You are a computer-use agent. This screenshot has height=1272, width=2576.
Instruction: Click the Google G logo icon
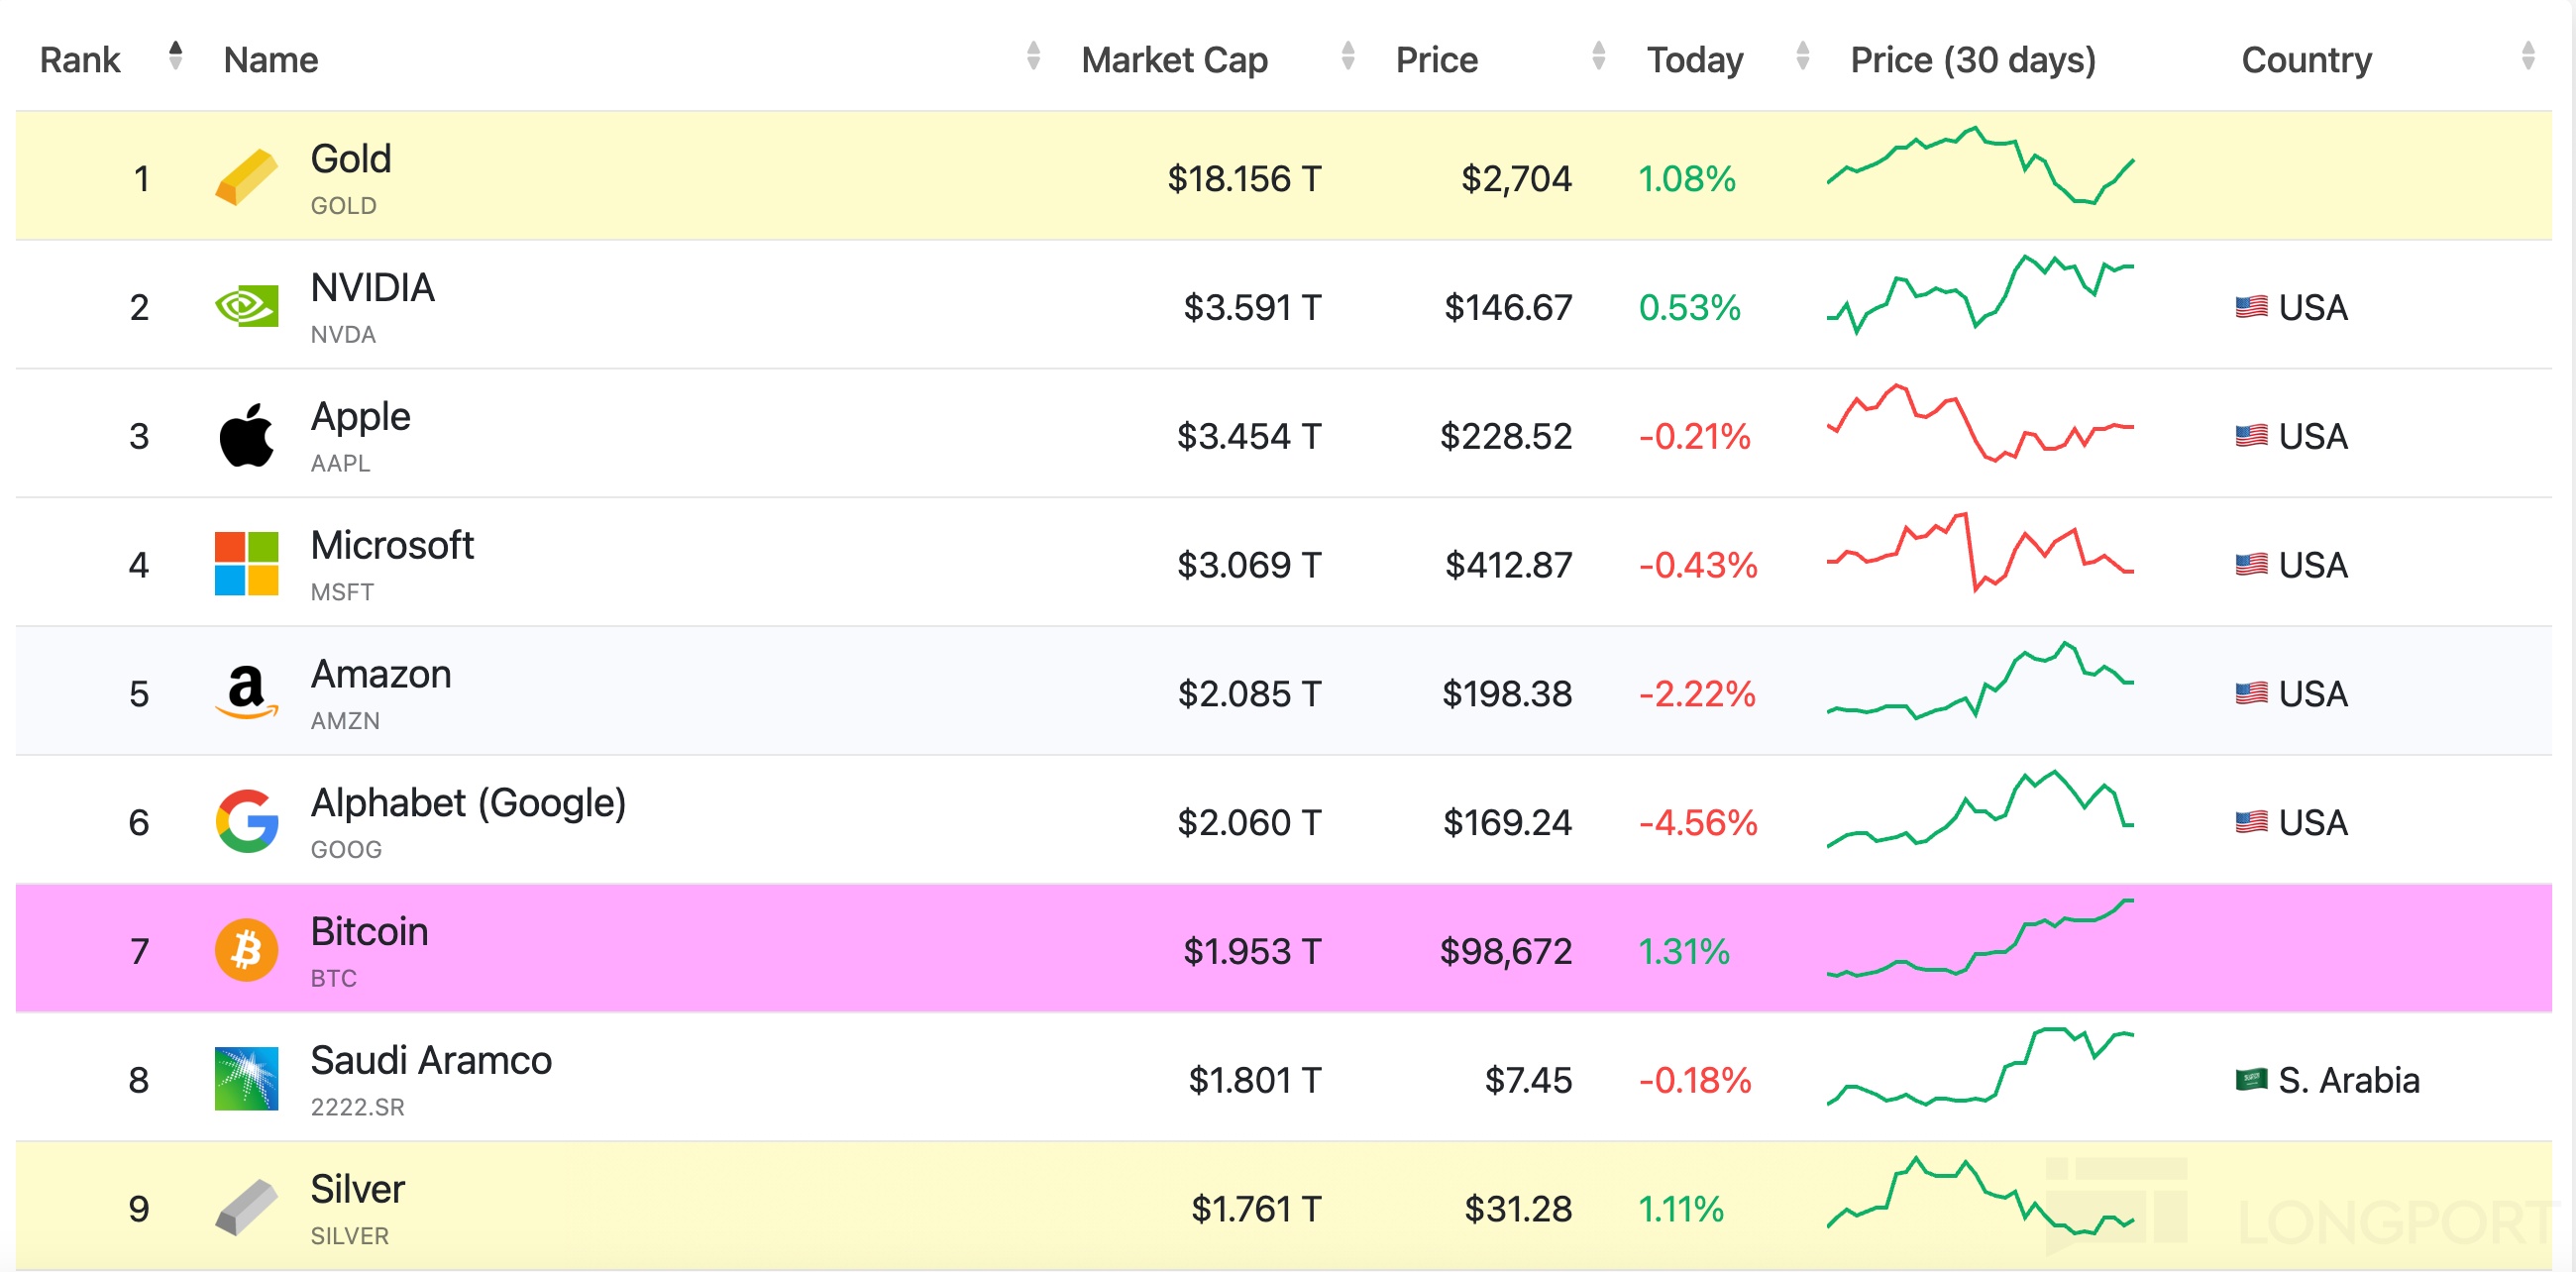point(246,821)
